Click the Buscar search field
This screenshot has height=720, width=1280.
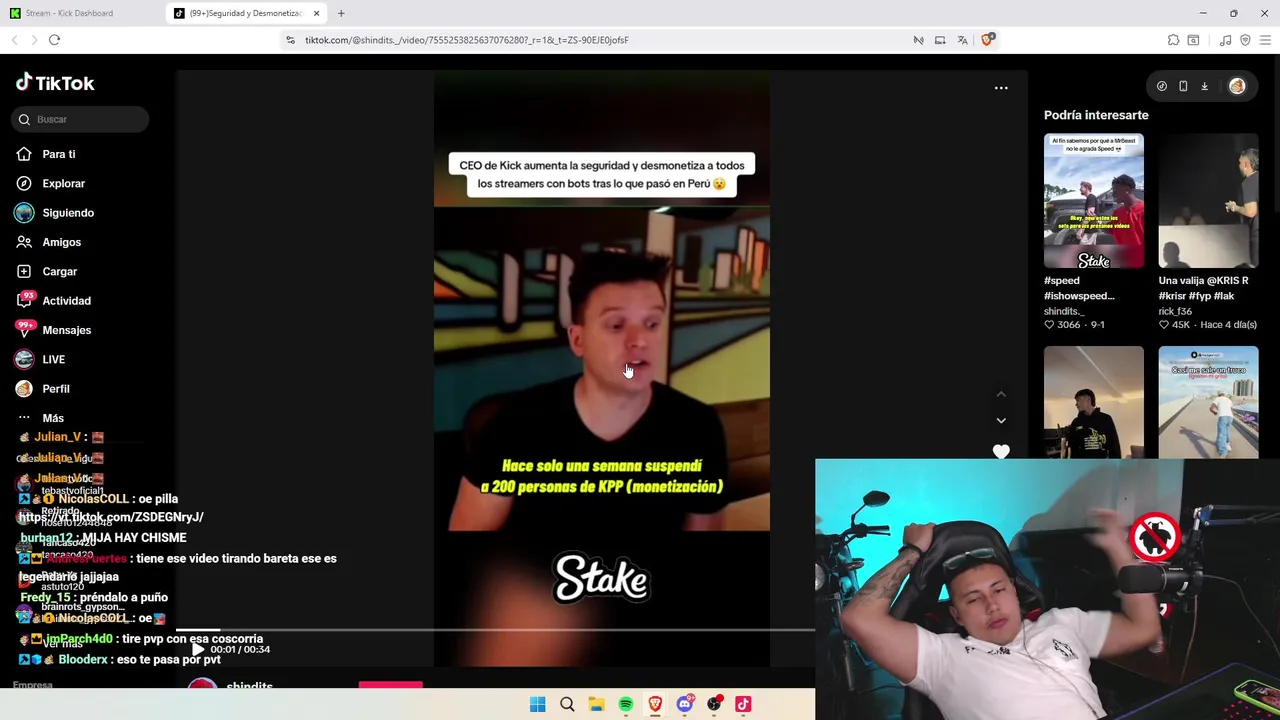click(80, 119)
